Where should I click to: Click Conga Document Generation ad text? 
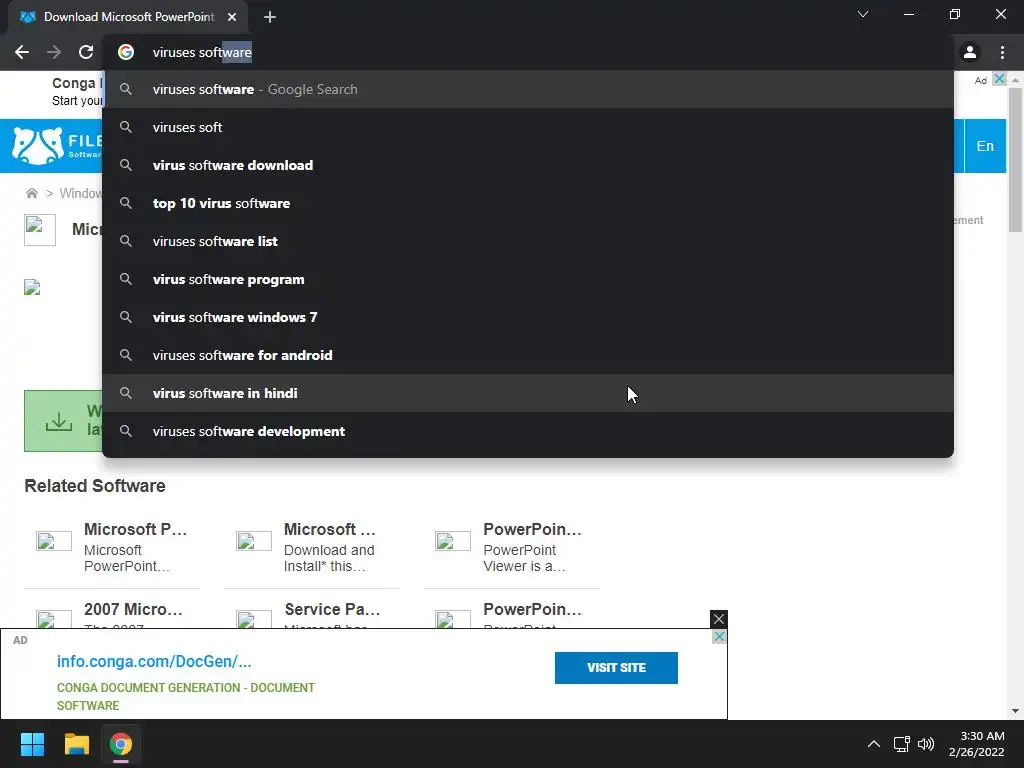click(x=186, y=697)
